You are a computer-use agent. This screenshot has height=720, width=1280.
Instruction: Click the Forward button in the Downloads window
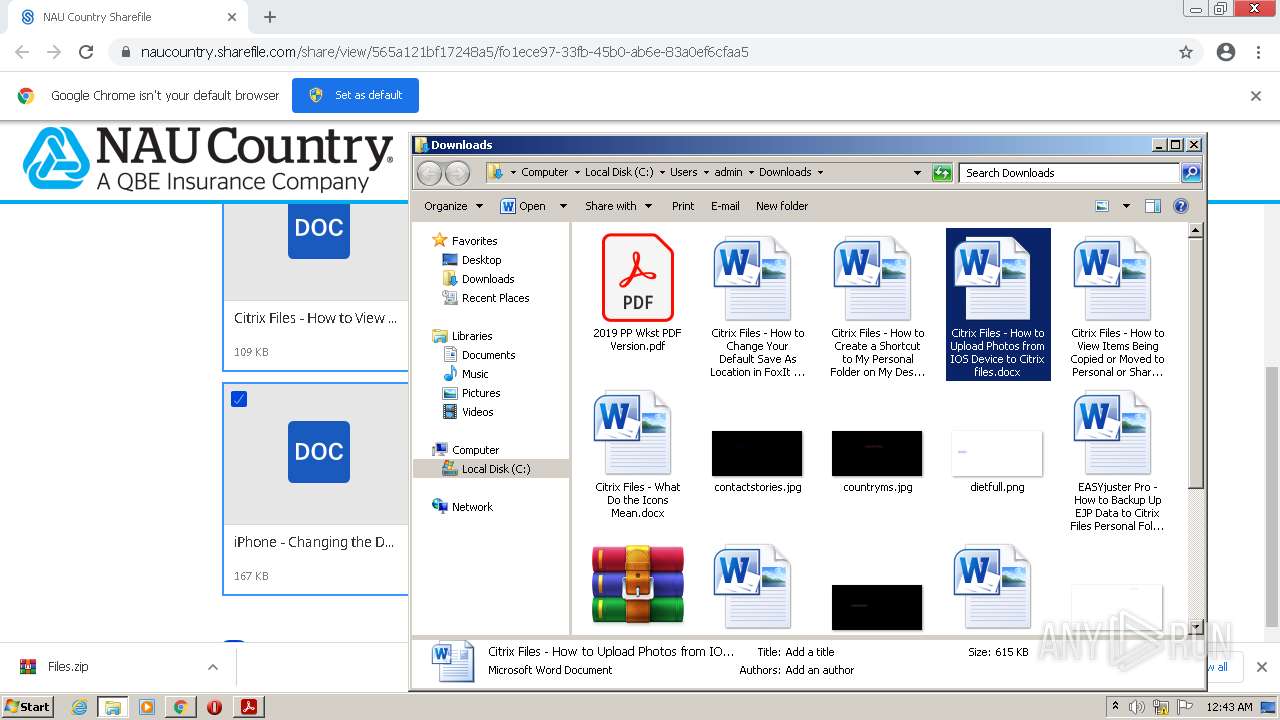pyautogui.click(x=457, y=173)
